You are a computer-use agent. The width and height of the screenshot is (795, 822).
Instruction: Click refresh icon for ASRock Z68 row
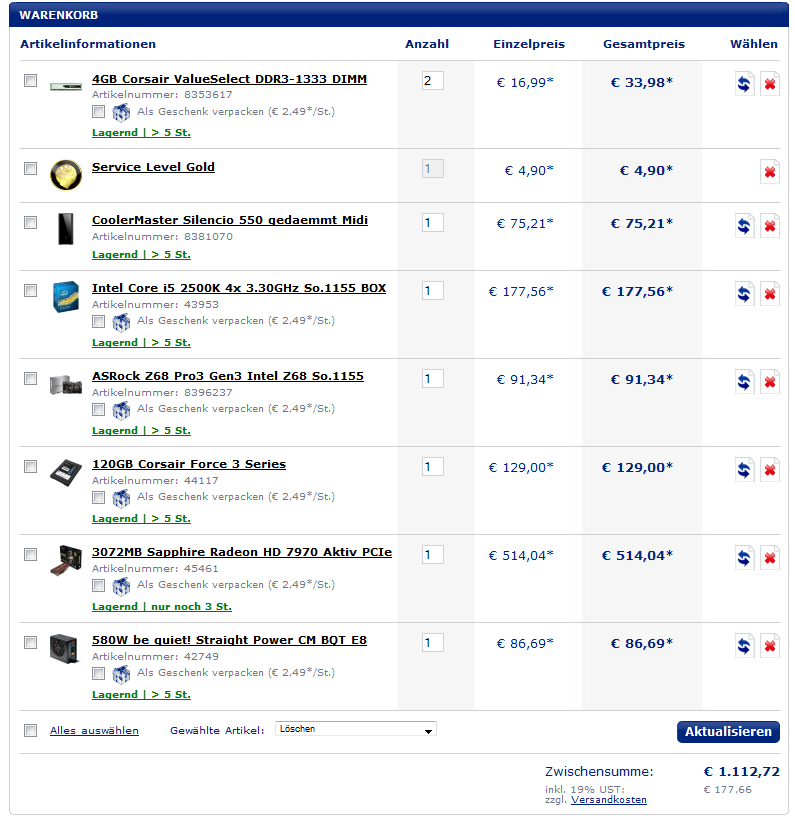[x=744, y=382]
